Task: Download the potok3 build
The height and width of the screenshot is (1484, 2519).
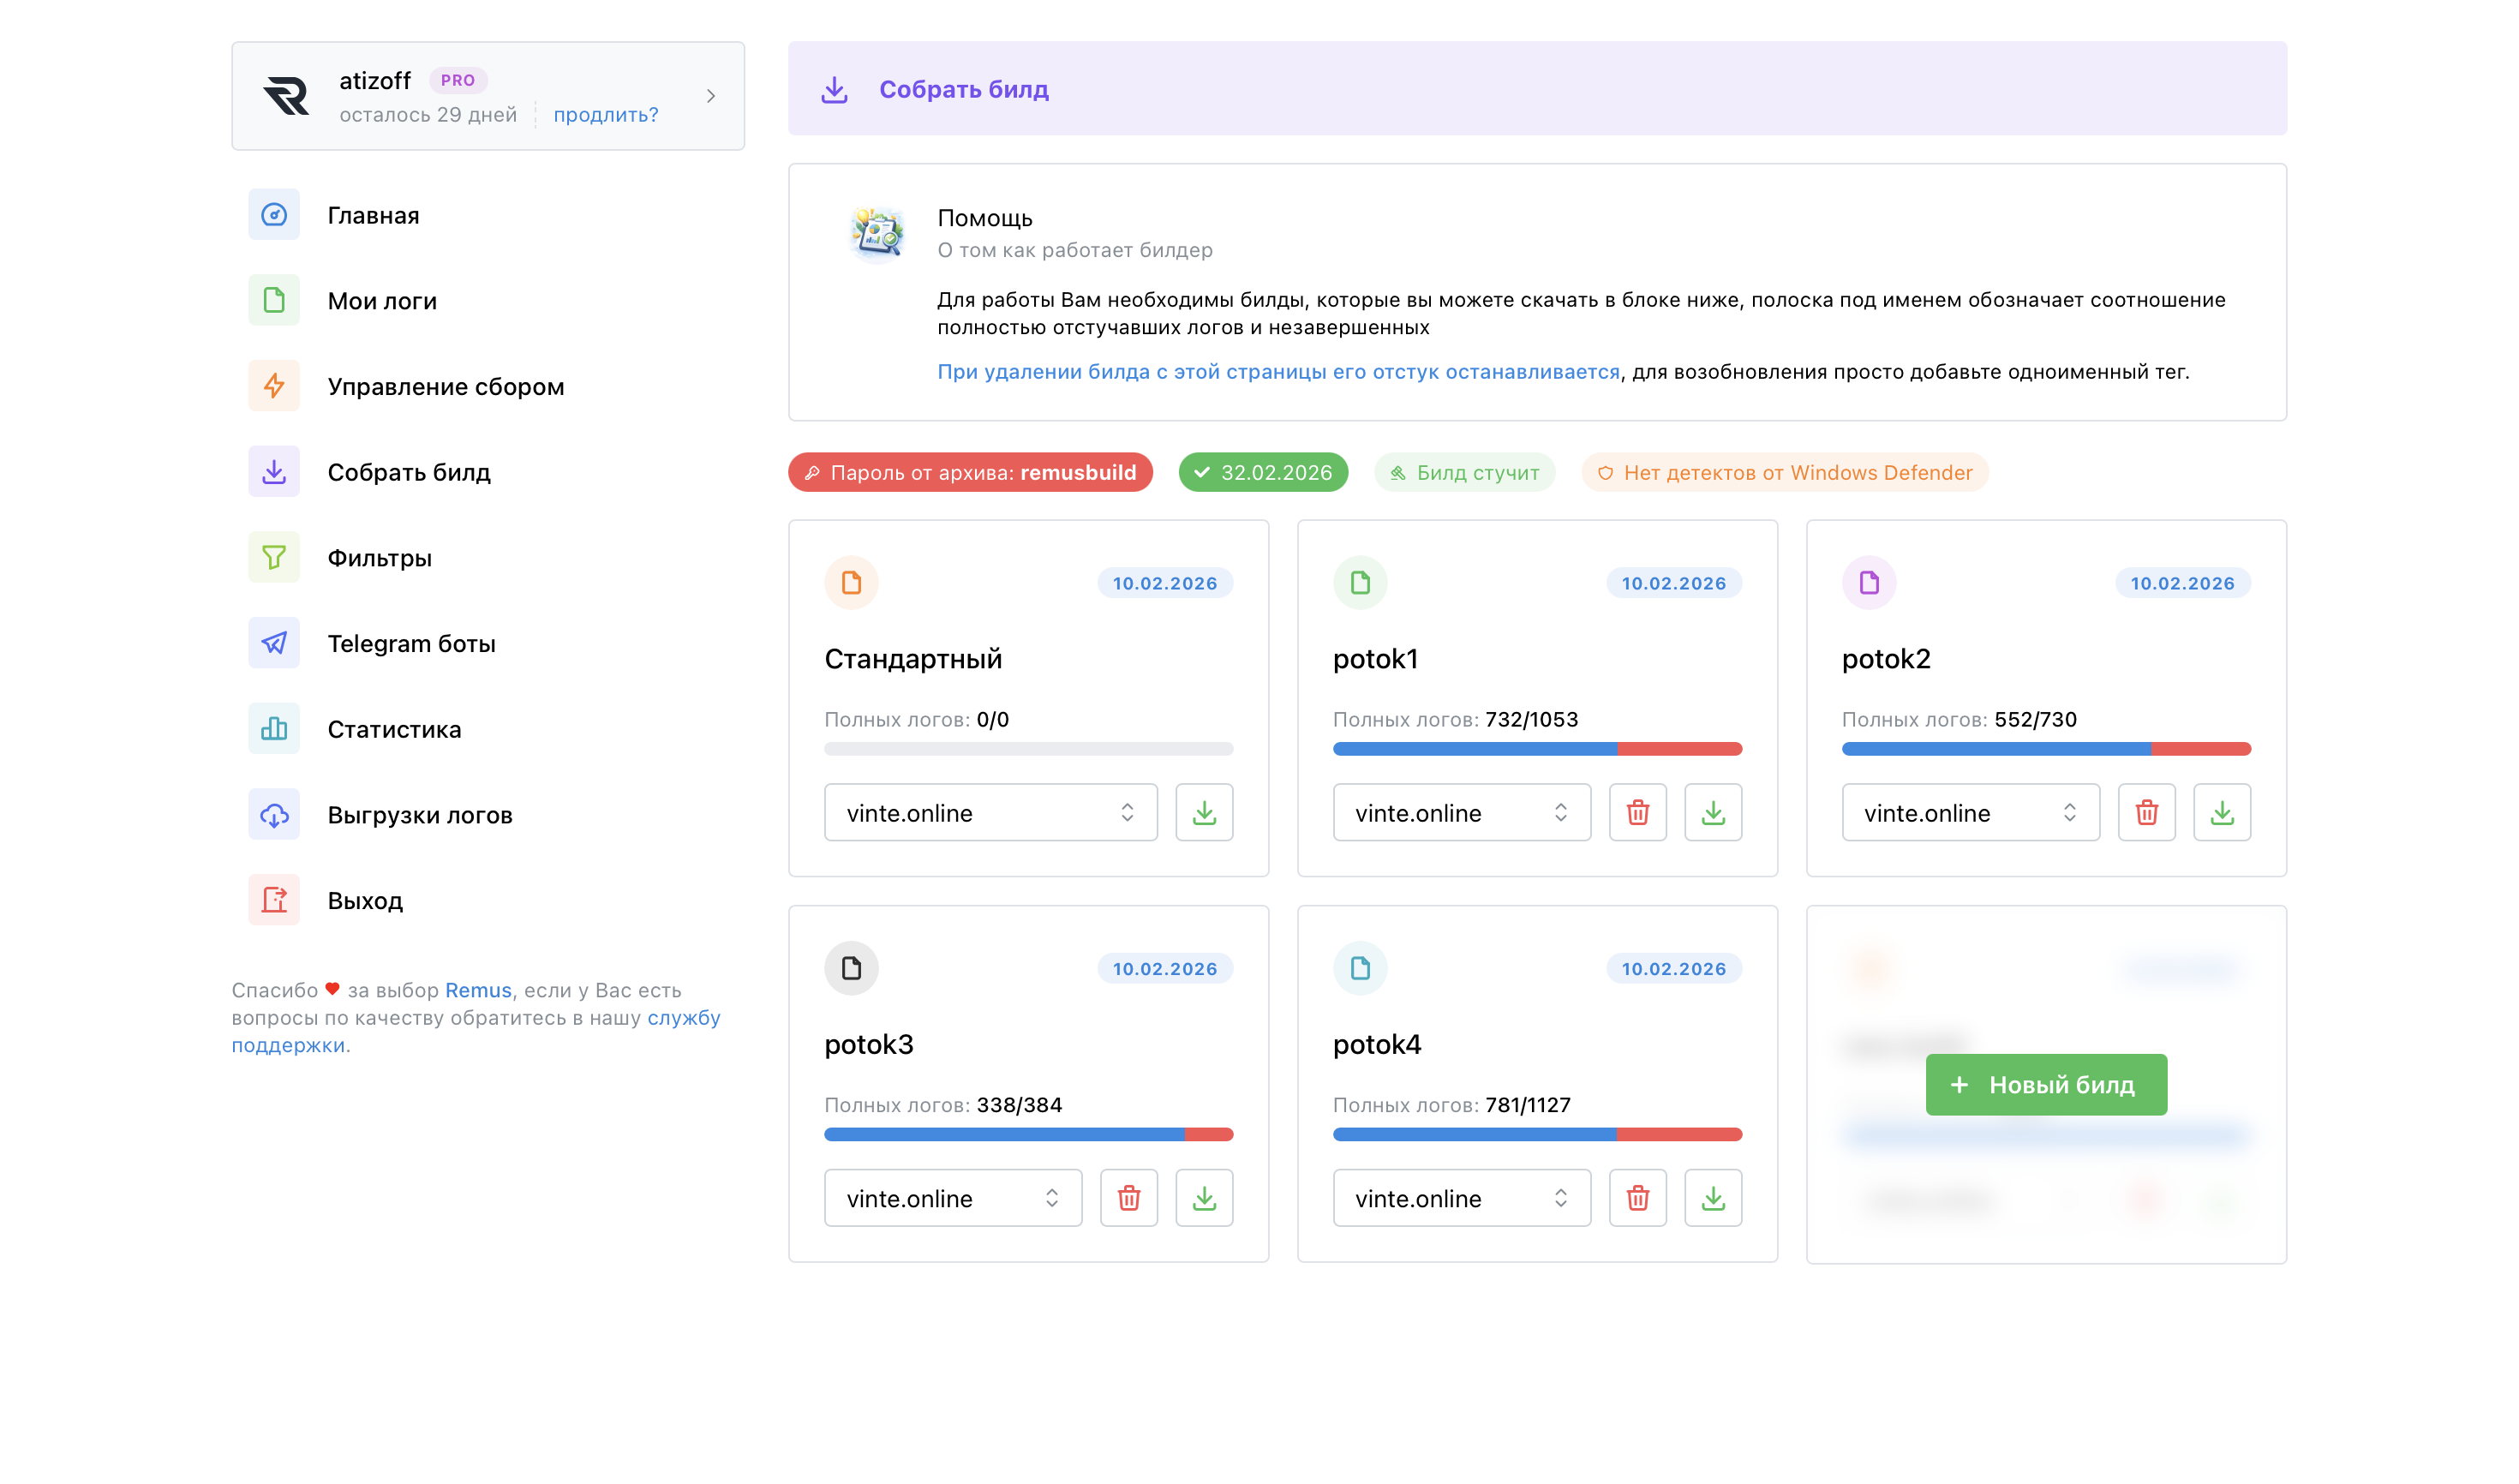Action: pyautogui.click(x=1203, y=1197)
